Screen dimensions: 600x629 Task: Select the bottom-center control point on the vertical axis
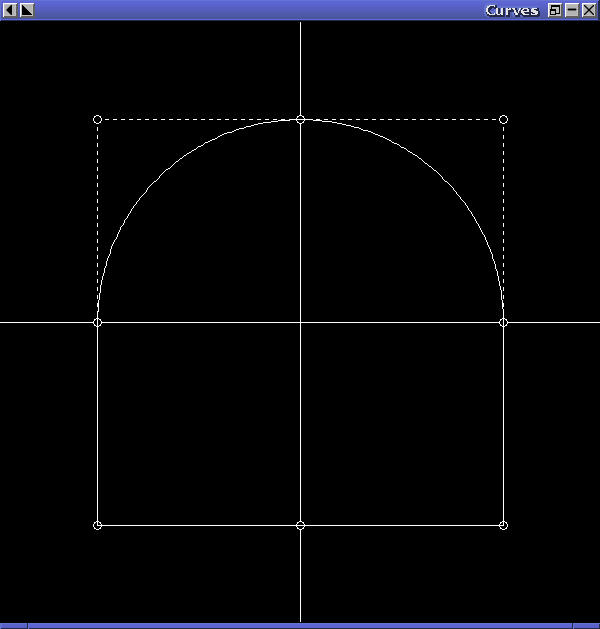click(x=300, y=526)
